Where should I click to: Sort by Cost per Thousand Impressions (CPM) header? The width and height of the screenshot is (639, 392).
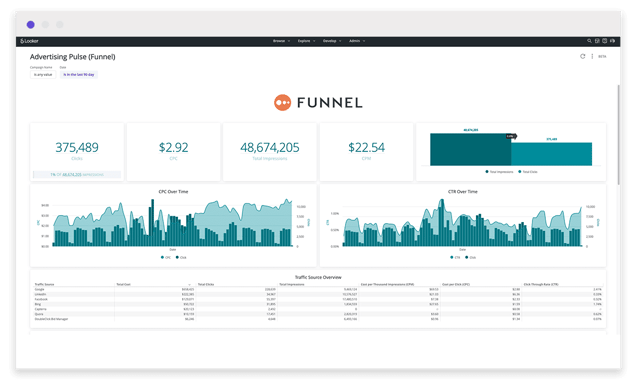(x=387, y=284)
